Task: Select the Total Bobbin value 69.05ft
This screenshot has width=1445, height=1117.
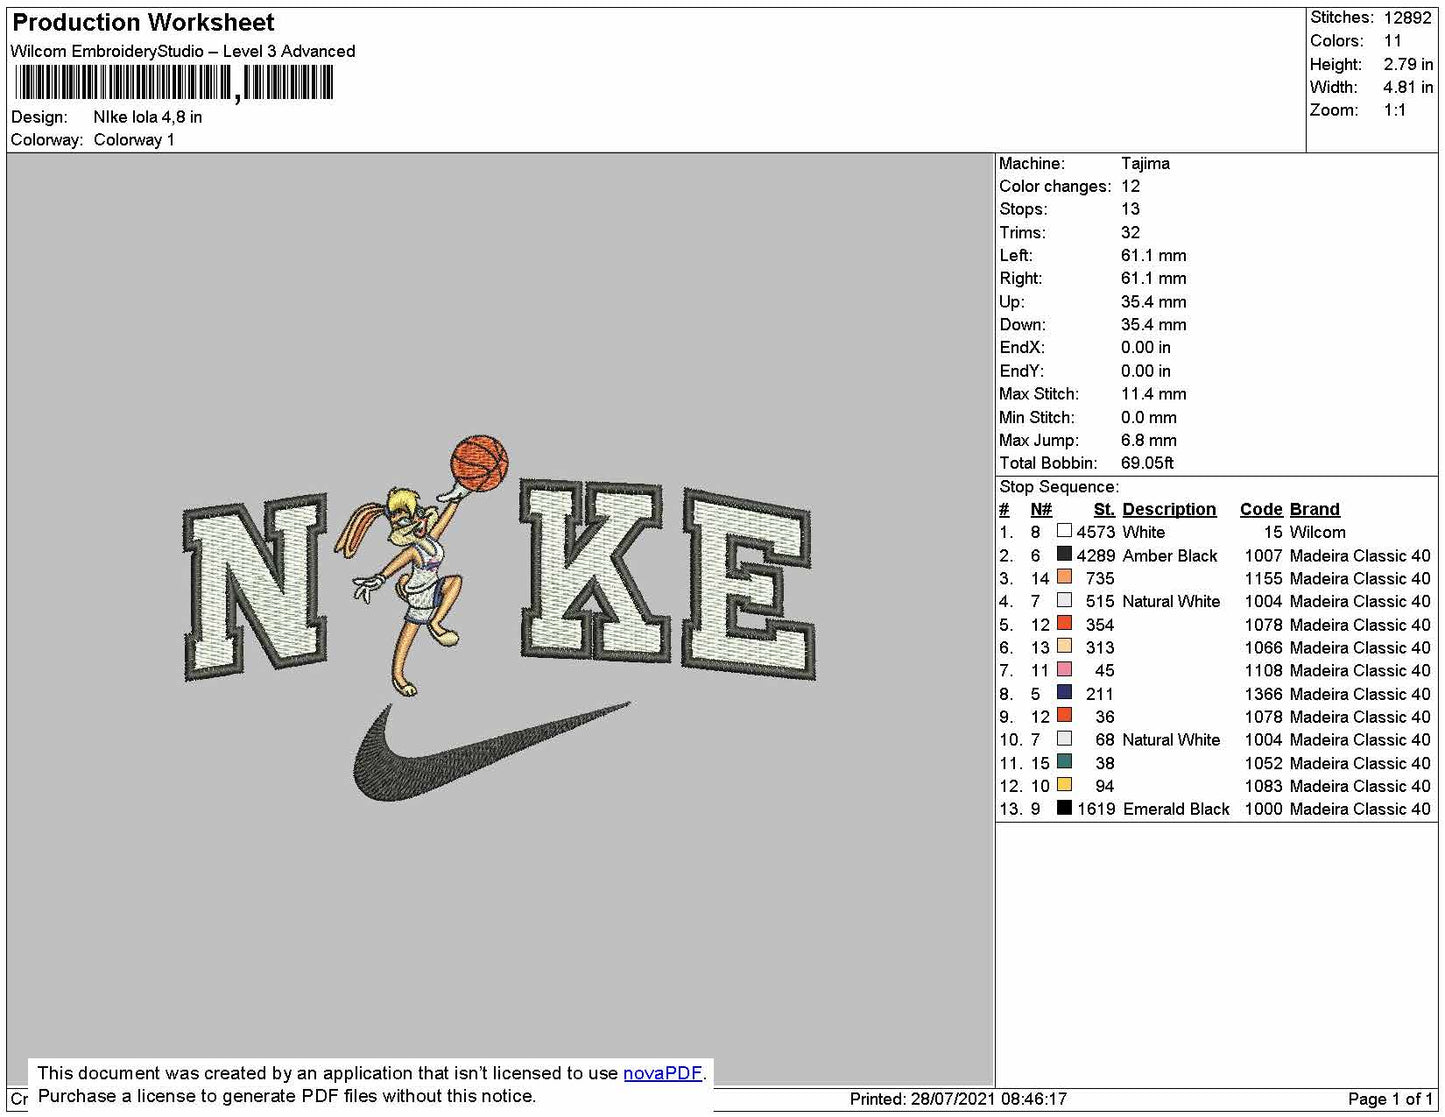Action: coord(1147,463)
